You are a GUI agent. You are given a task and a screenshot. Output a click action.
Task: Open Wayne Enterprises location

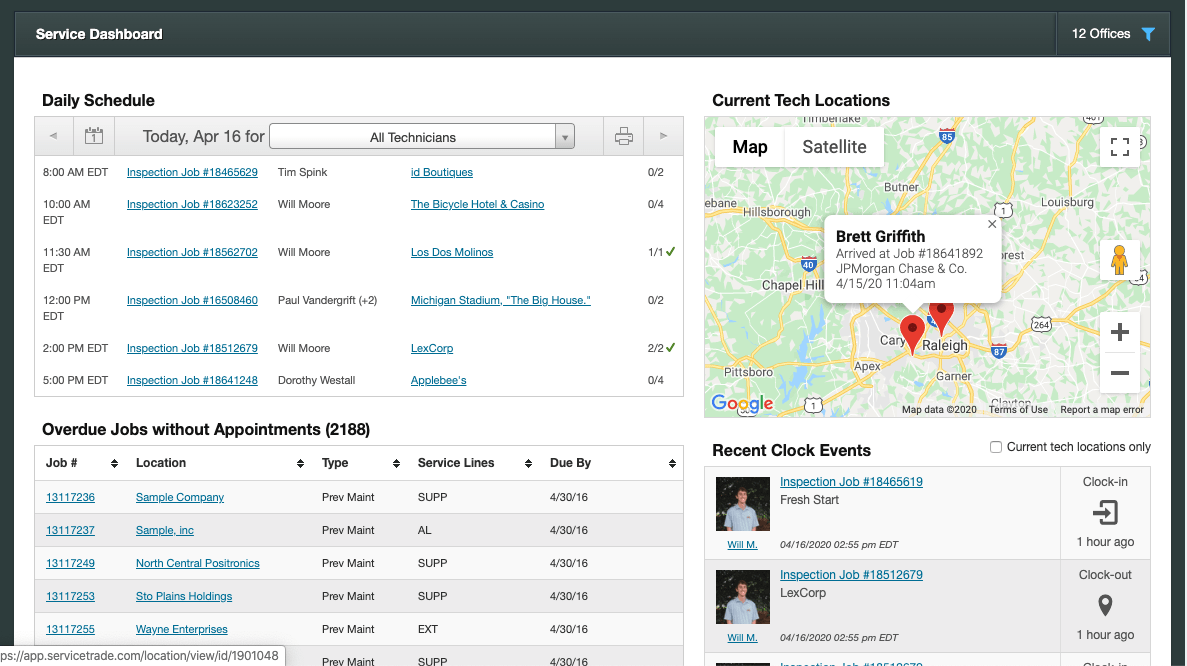(x=182, y=629)
